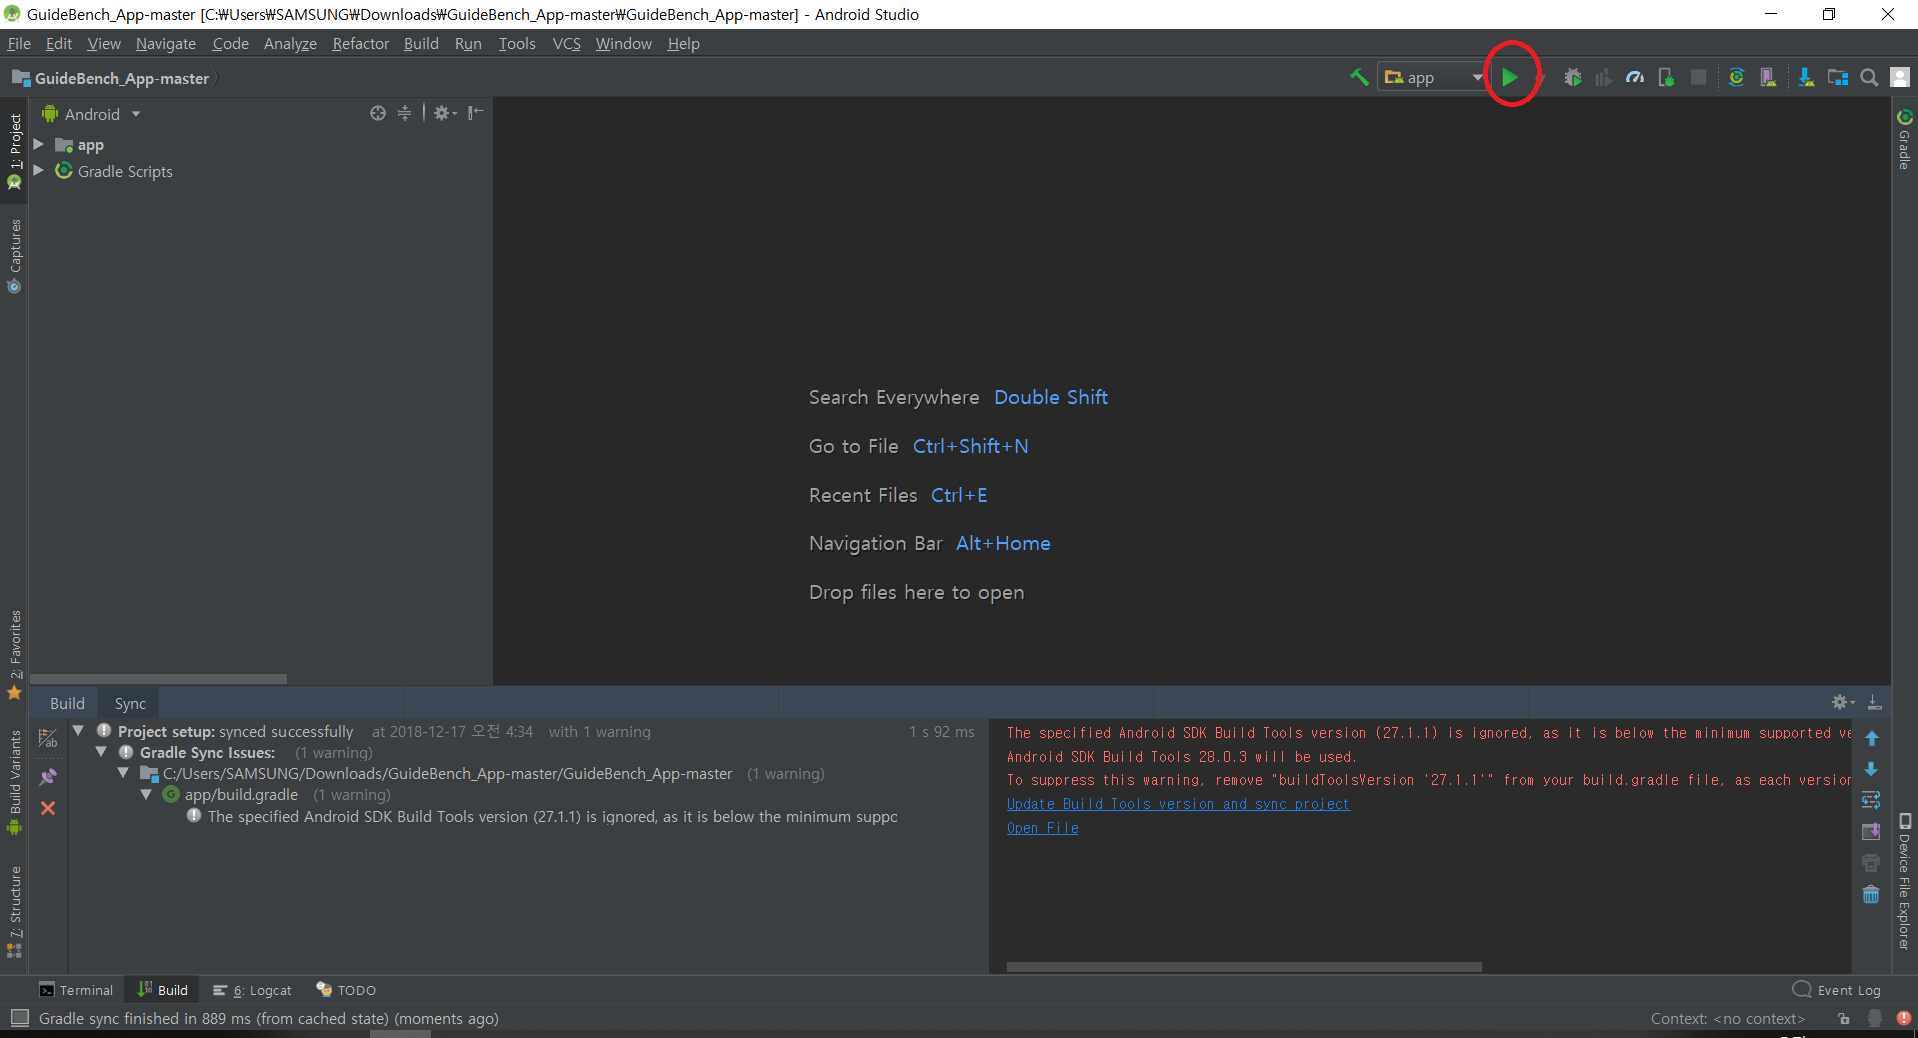Toggle warnings filter in Build panel
1918x1038 pixels.
coord(48,738)
